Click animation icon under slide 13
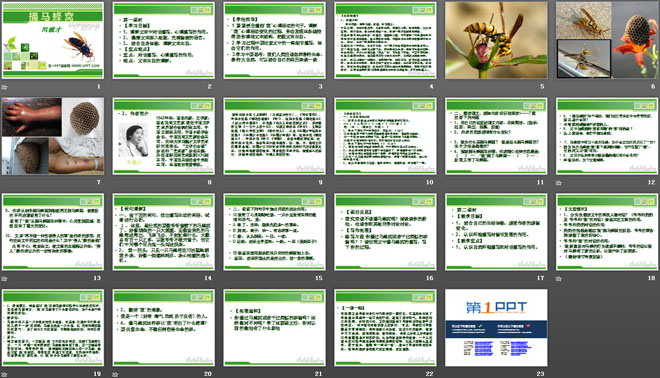Viewport: 660px width, 378px height. pos(4,278)
